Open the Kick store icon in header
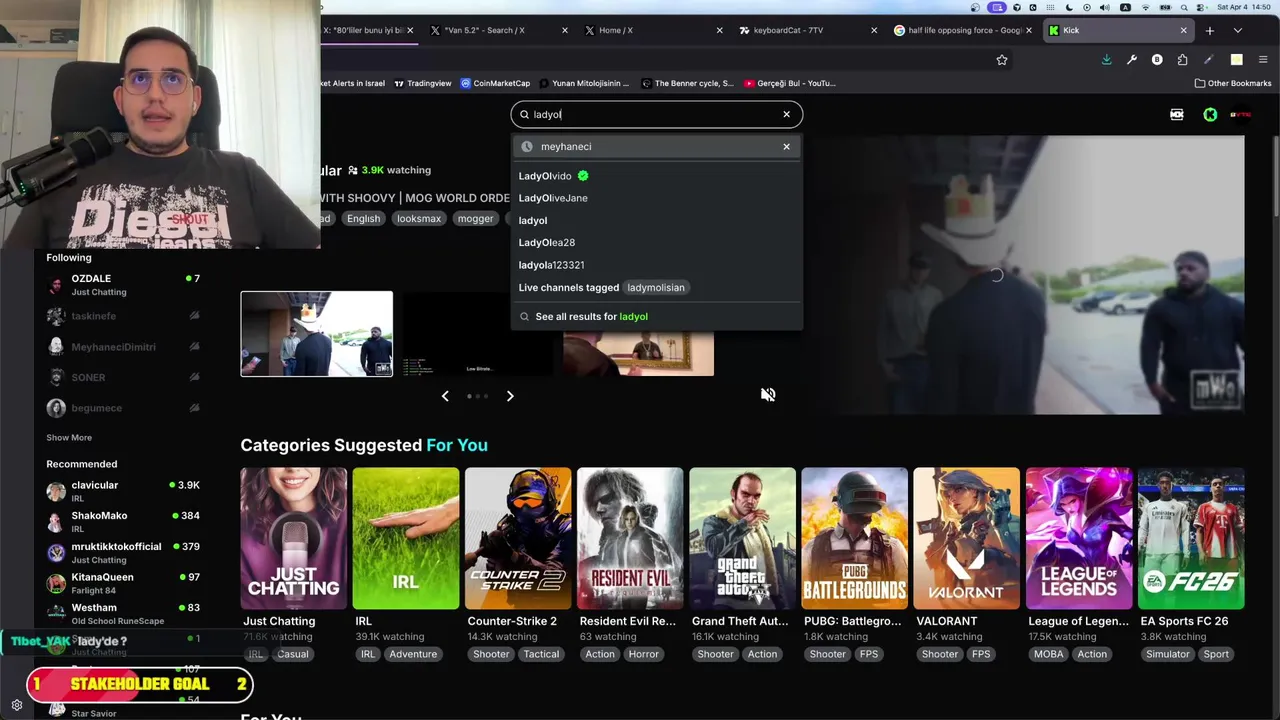 1177,114
